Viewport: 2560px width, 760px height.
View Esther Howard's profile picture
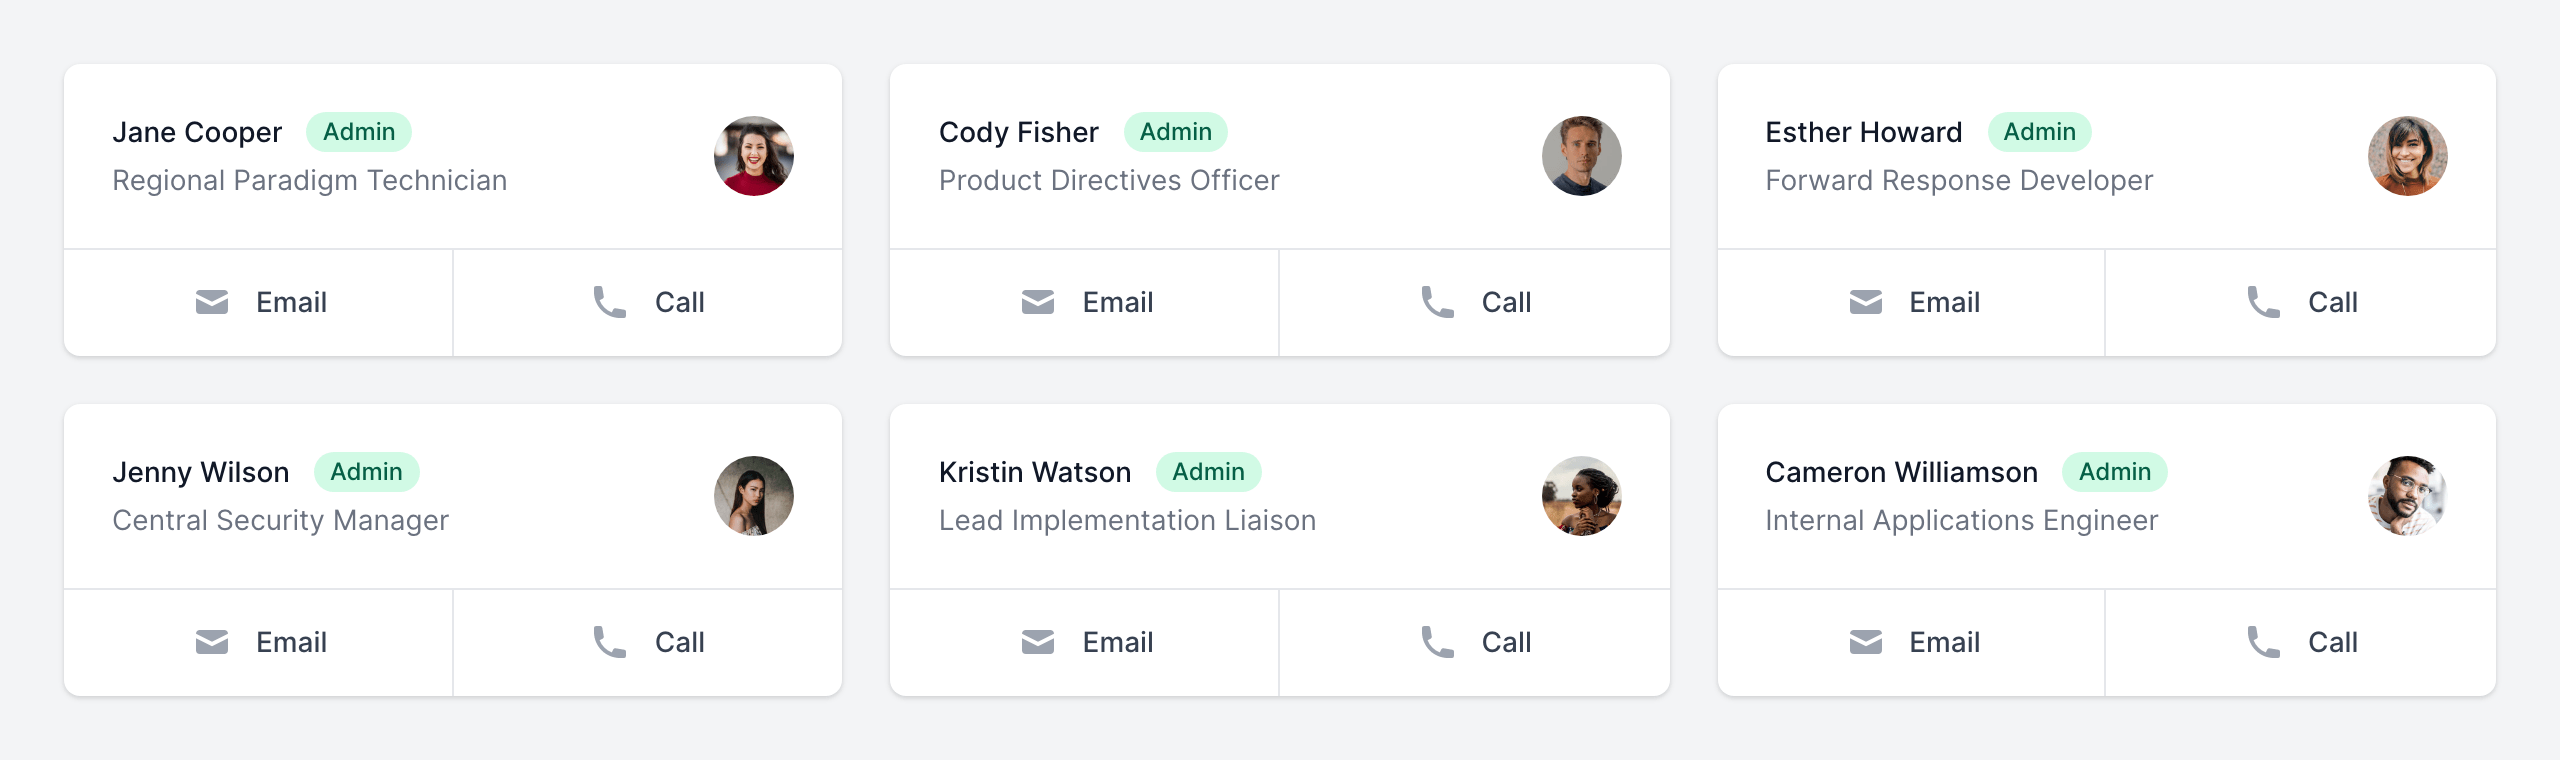pos(2408,156)
